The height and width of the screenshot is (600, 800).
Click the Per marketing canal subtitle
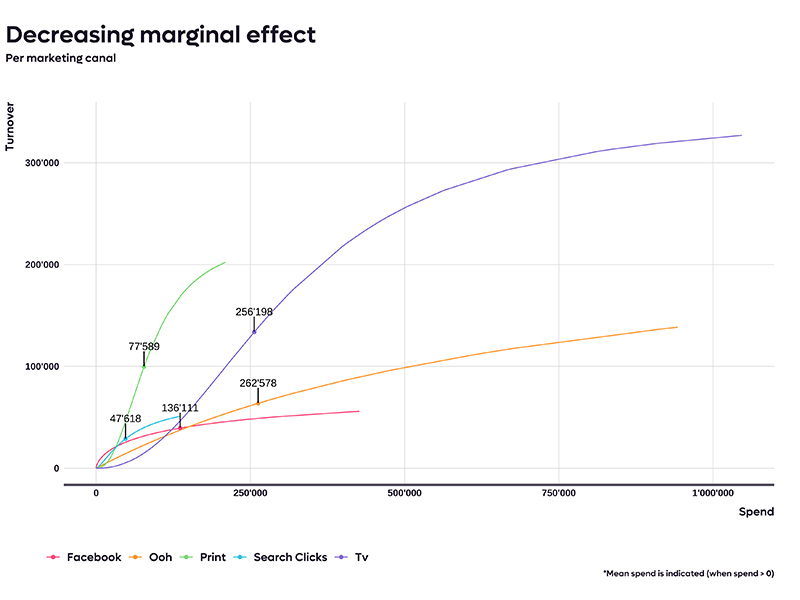coord(61,58)
